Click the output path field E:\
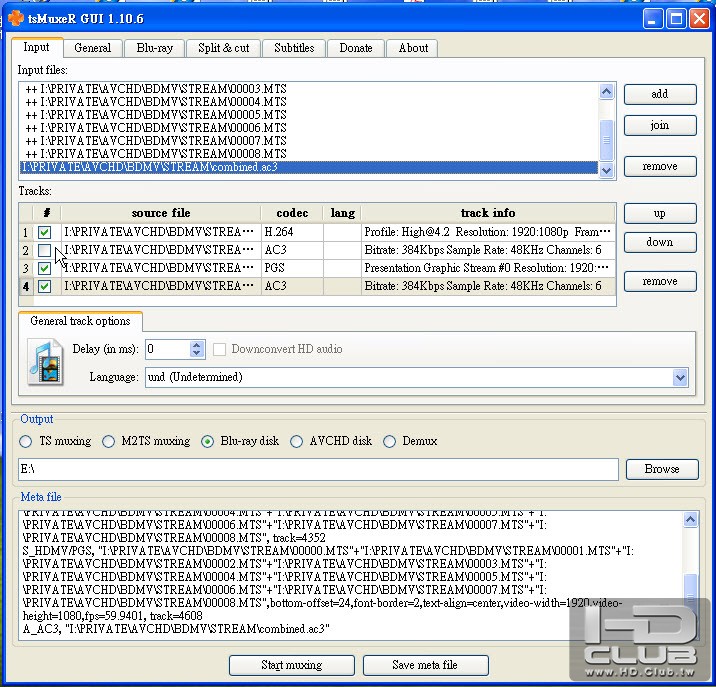The image size is (716, 687). pyautogui.click(x=318, y=469)
